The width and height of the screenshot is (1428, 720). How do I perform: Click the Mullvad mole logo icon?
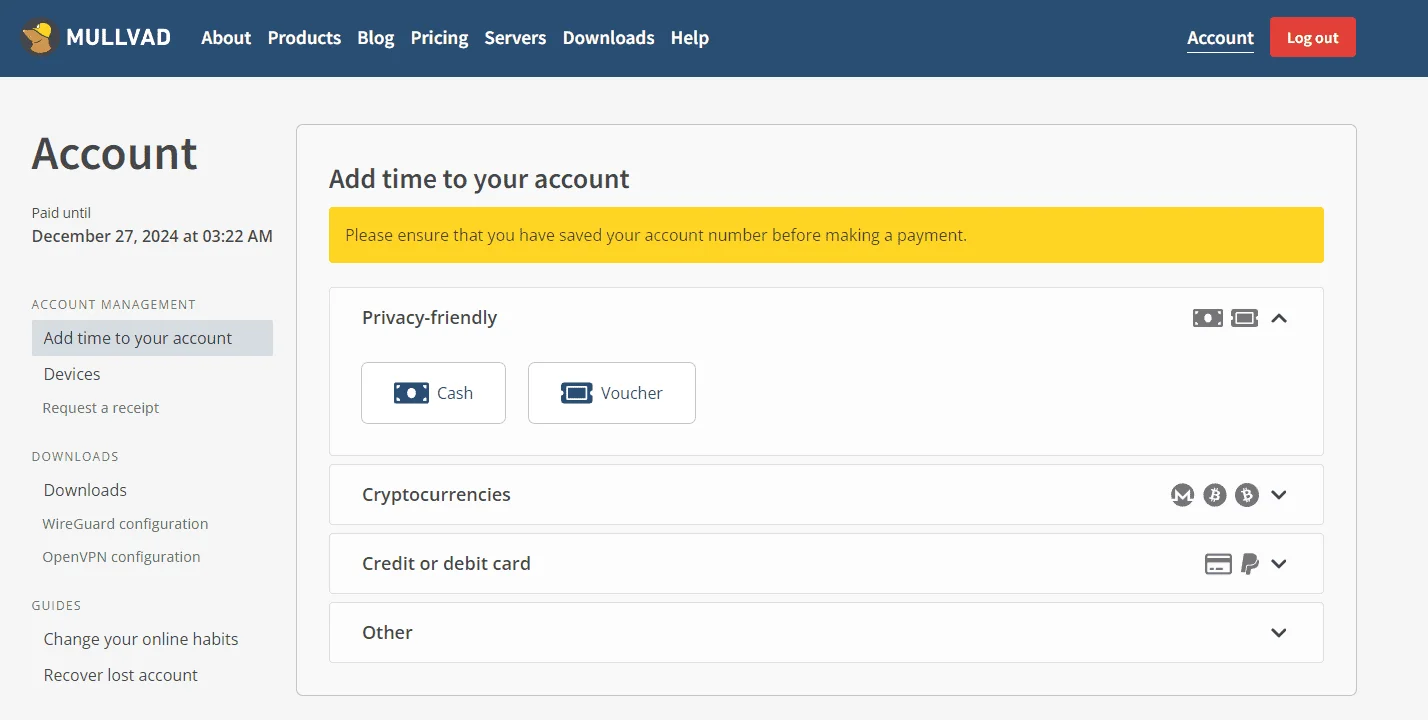pos(40,38)
